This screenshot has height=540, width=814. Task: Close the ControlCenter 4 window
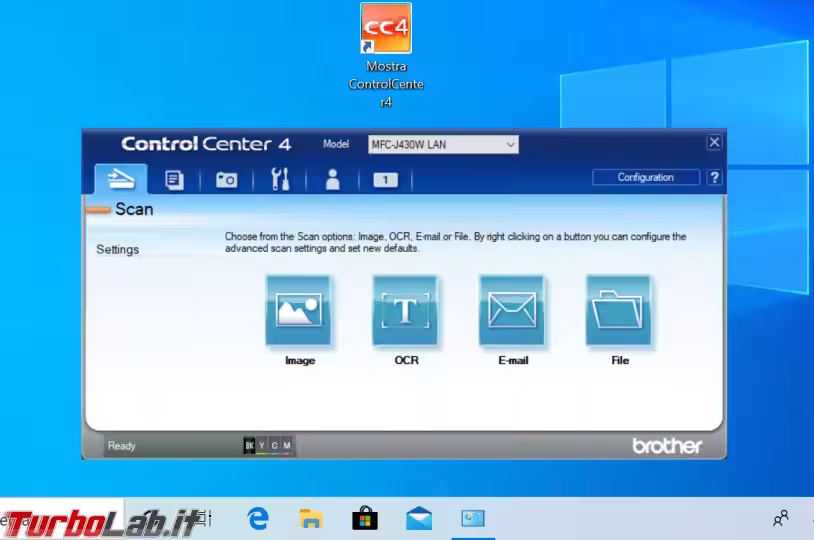tap(714, 142)
